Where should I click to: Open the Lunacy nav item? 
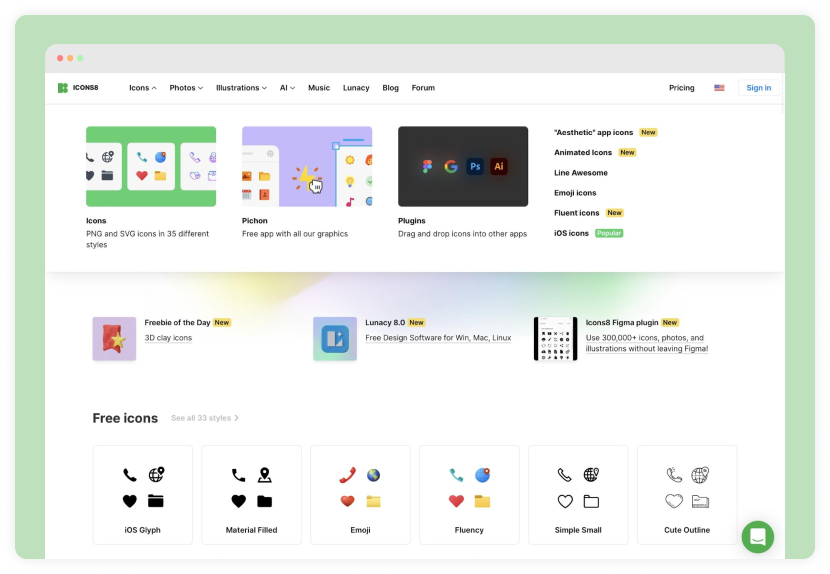(356, 88)
